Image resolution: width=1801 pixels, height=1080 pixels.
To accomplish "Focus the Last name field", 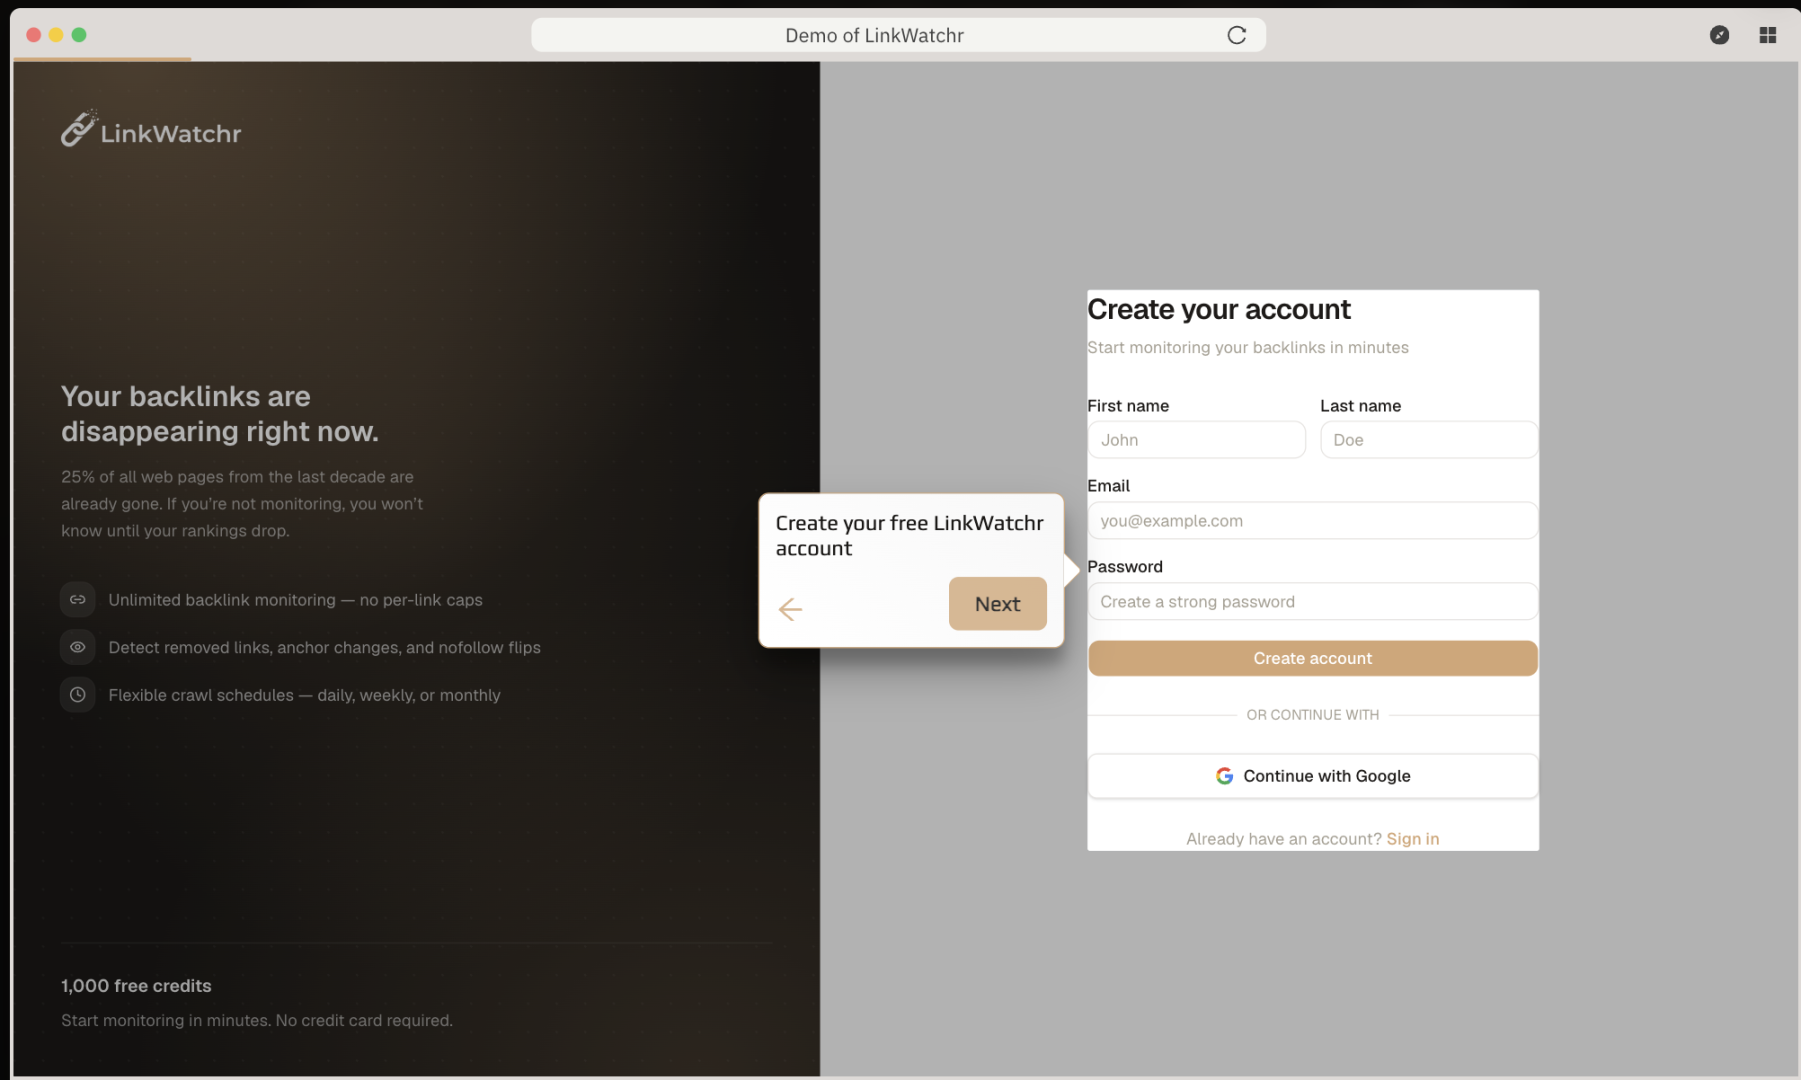I will click(1428, 440).
